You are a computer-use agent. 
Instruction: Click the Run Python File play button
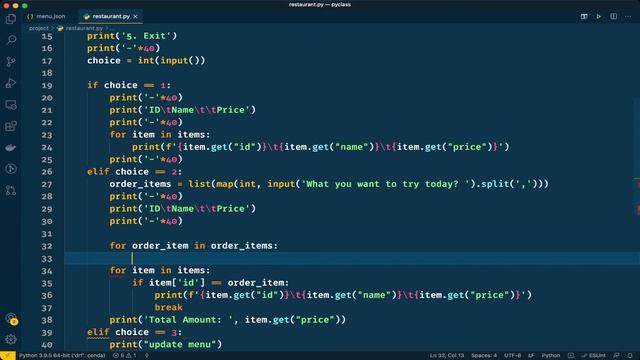point(599,16)
